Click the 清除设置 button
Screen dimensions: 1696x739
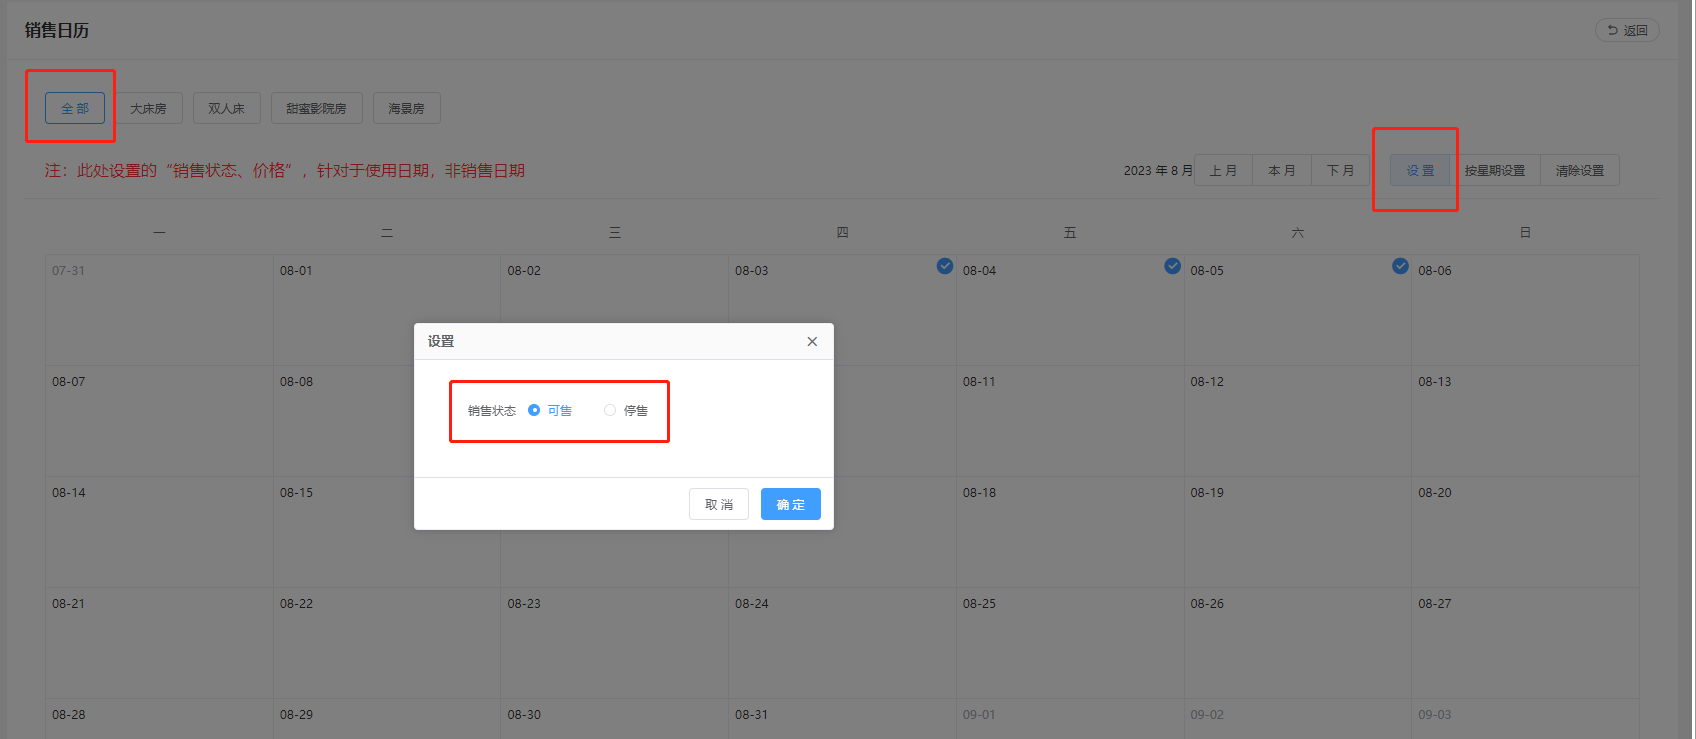(1579, 170)
